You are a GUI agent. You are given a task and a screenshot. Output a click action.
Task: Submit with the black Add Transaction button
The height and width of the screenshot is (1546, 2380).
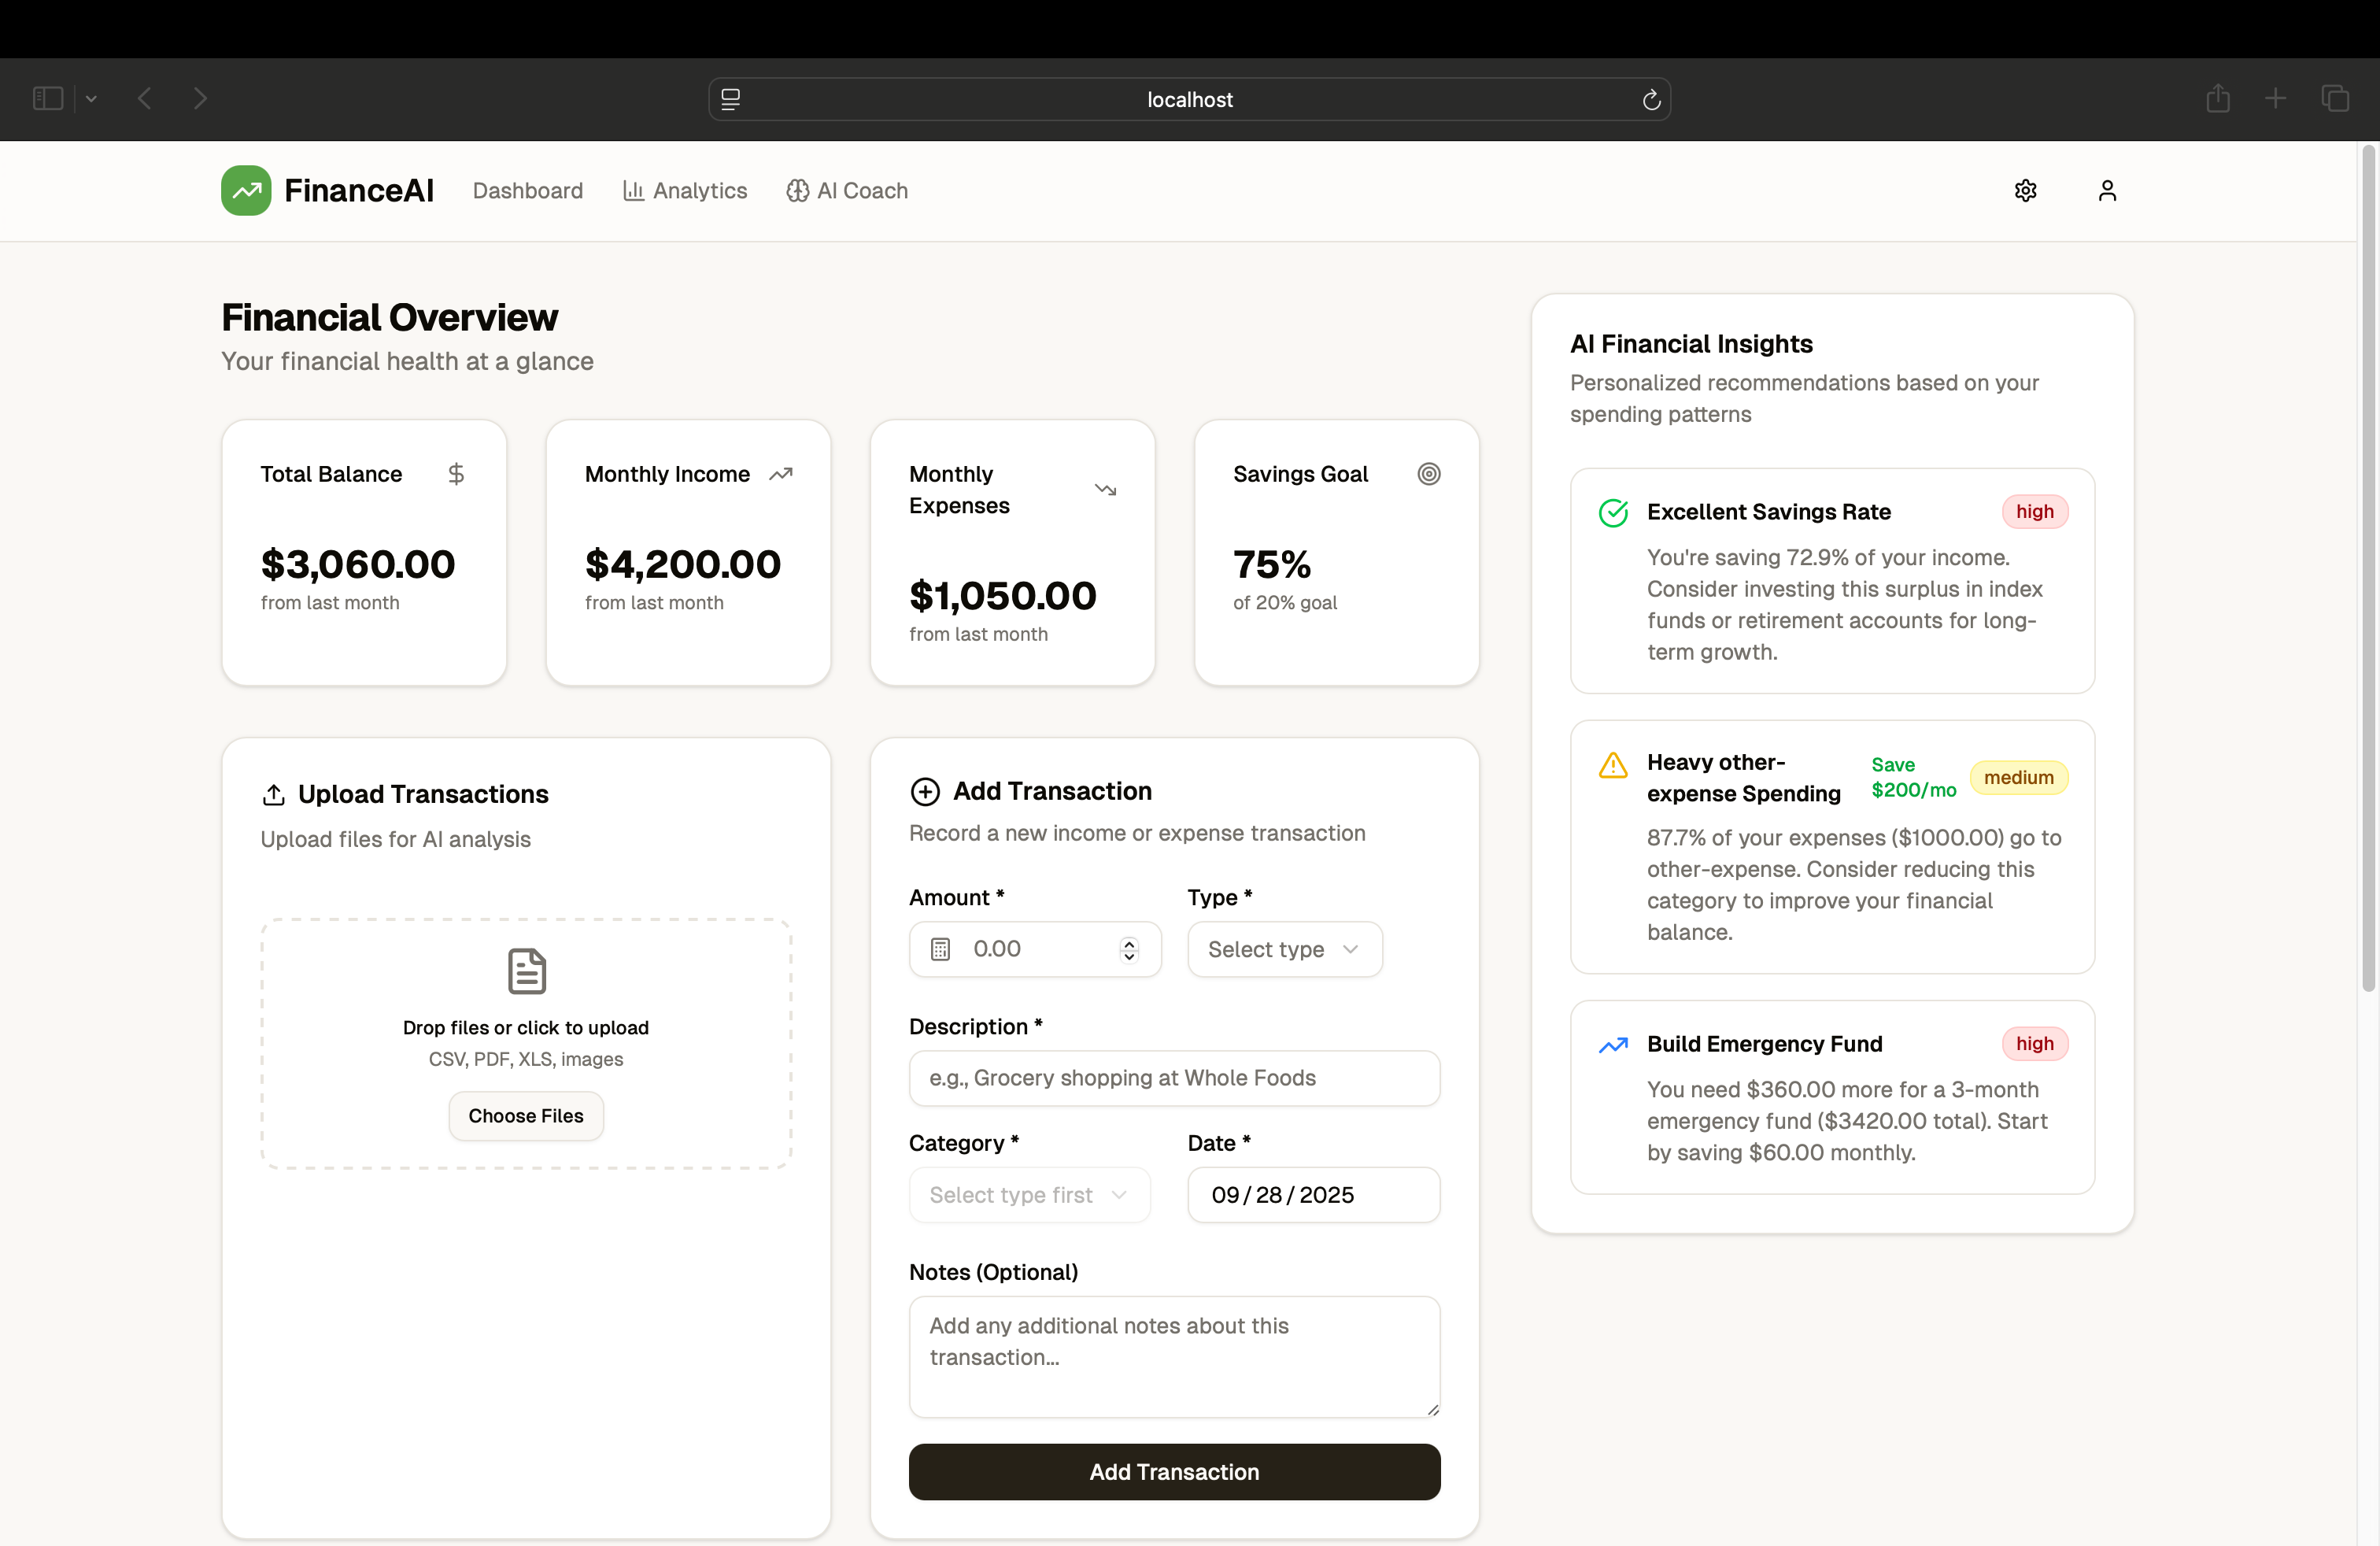(1174, 1471)
